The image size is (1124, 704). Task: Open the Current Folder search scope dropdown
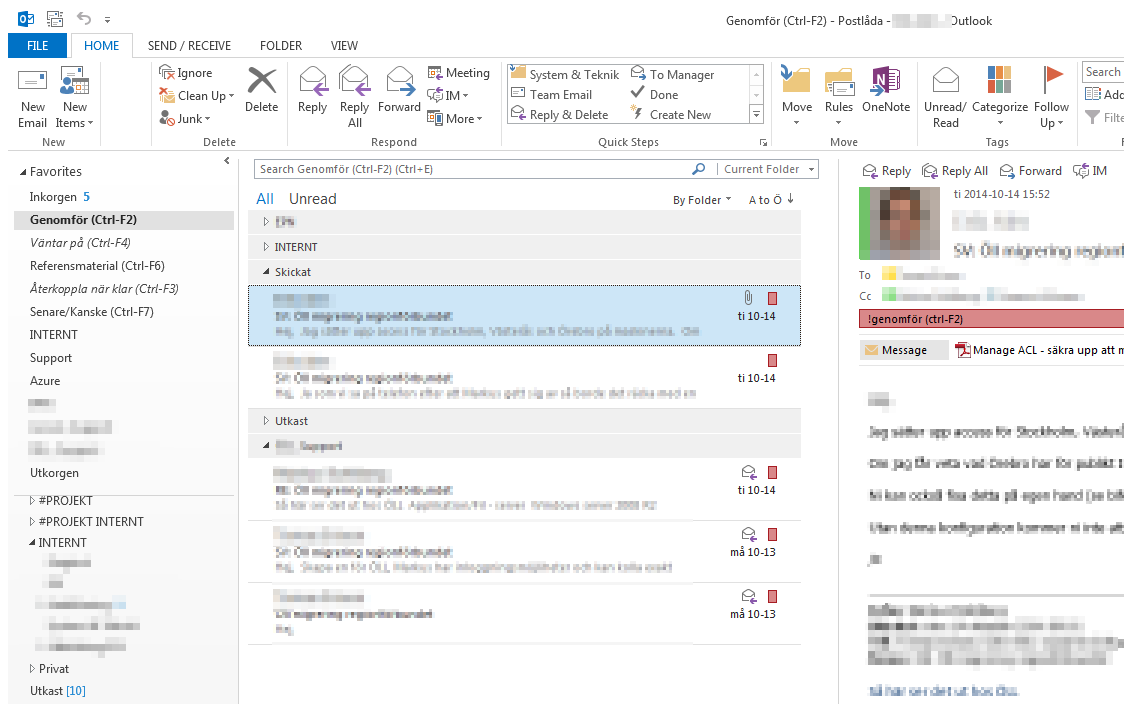[x=769, y=169]
